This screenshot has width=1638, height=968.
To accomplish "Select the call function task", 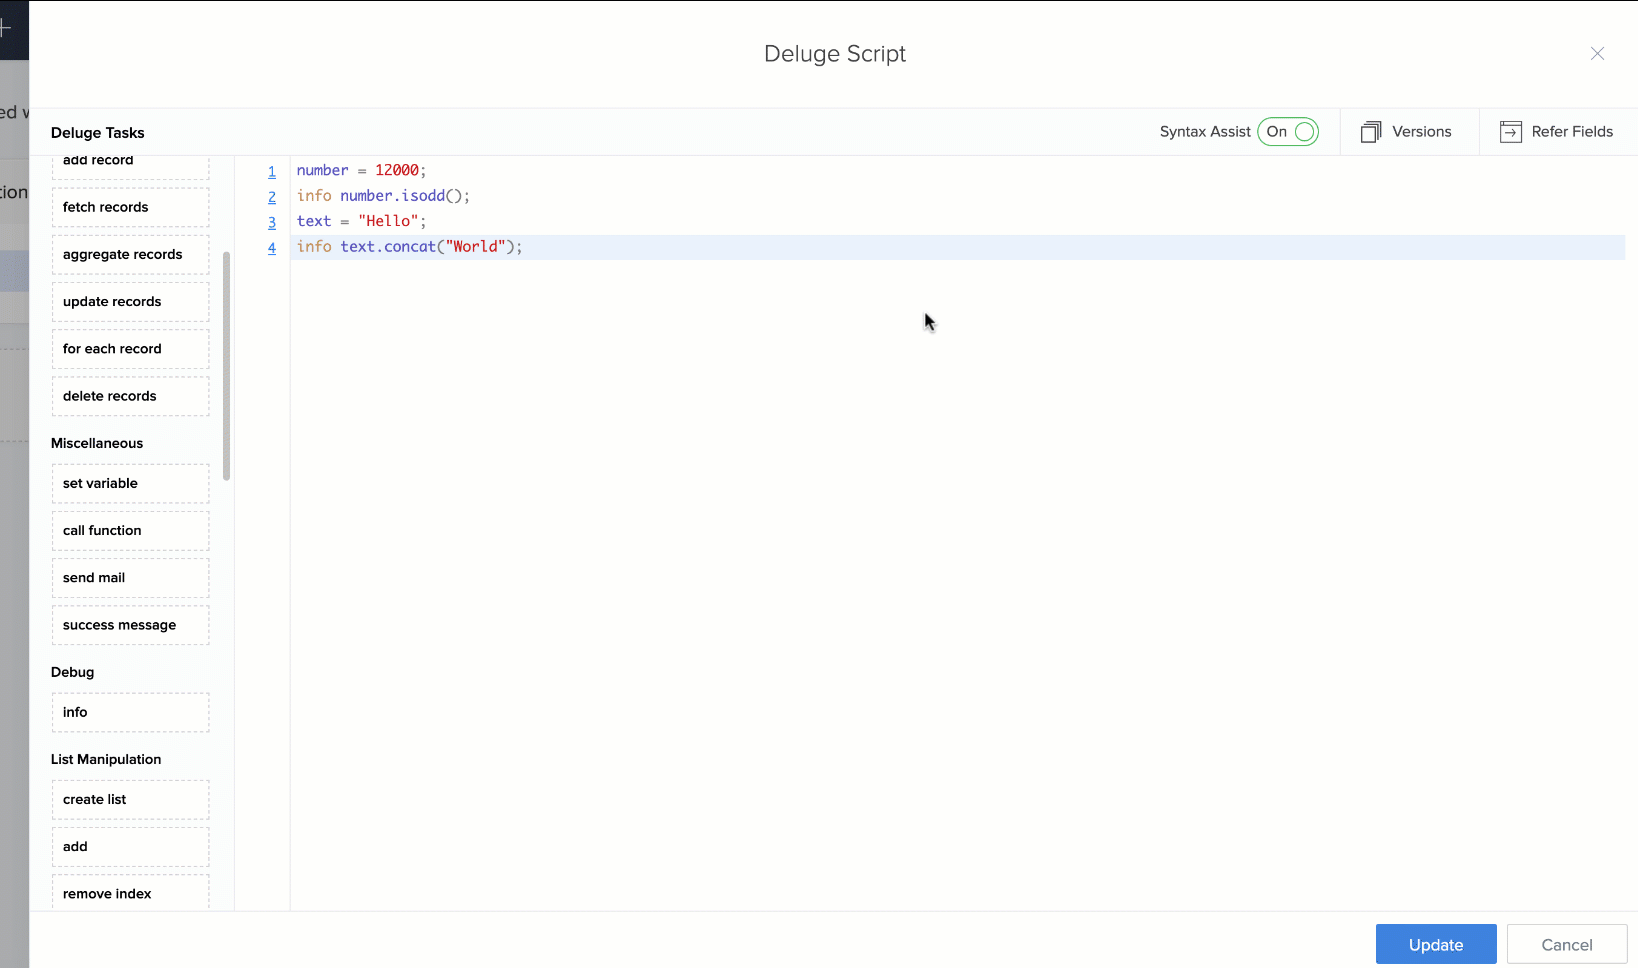I will coord(130,530).
